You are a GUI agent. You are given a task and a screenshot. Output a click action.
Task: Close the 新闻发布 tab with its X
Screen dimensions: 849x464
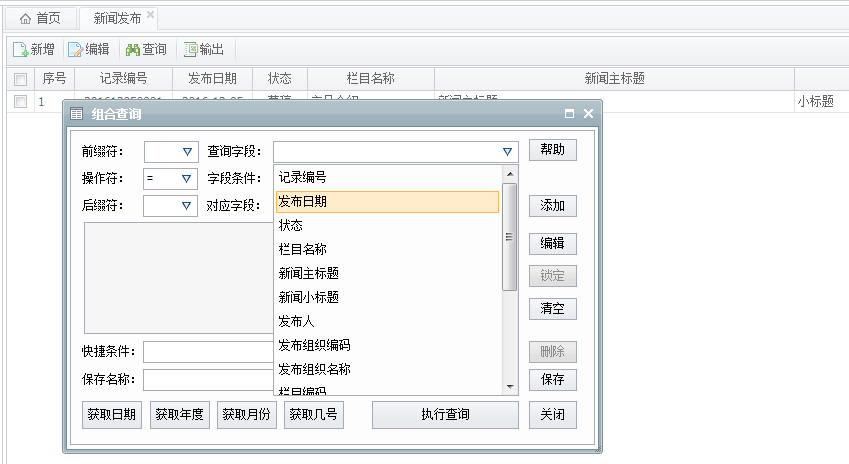[x=150, y=16]
